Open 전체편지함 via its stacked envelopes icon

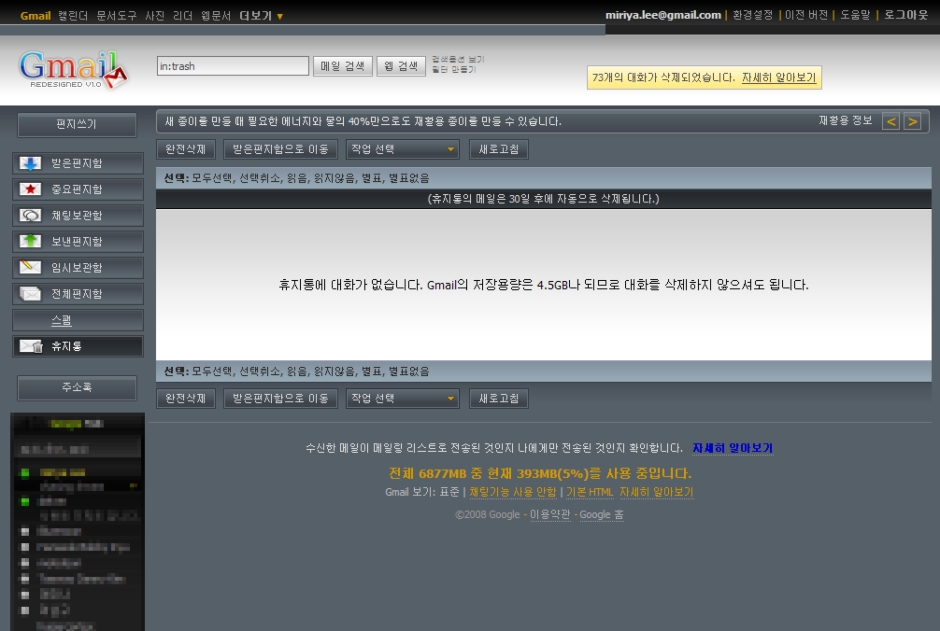click(x=30, y=294)
